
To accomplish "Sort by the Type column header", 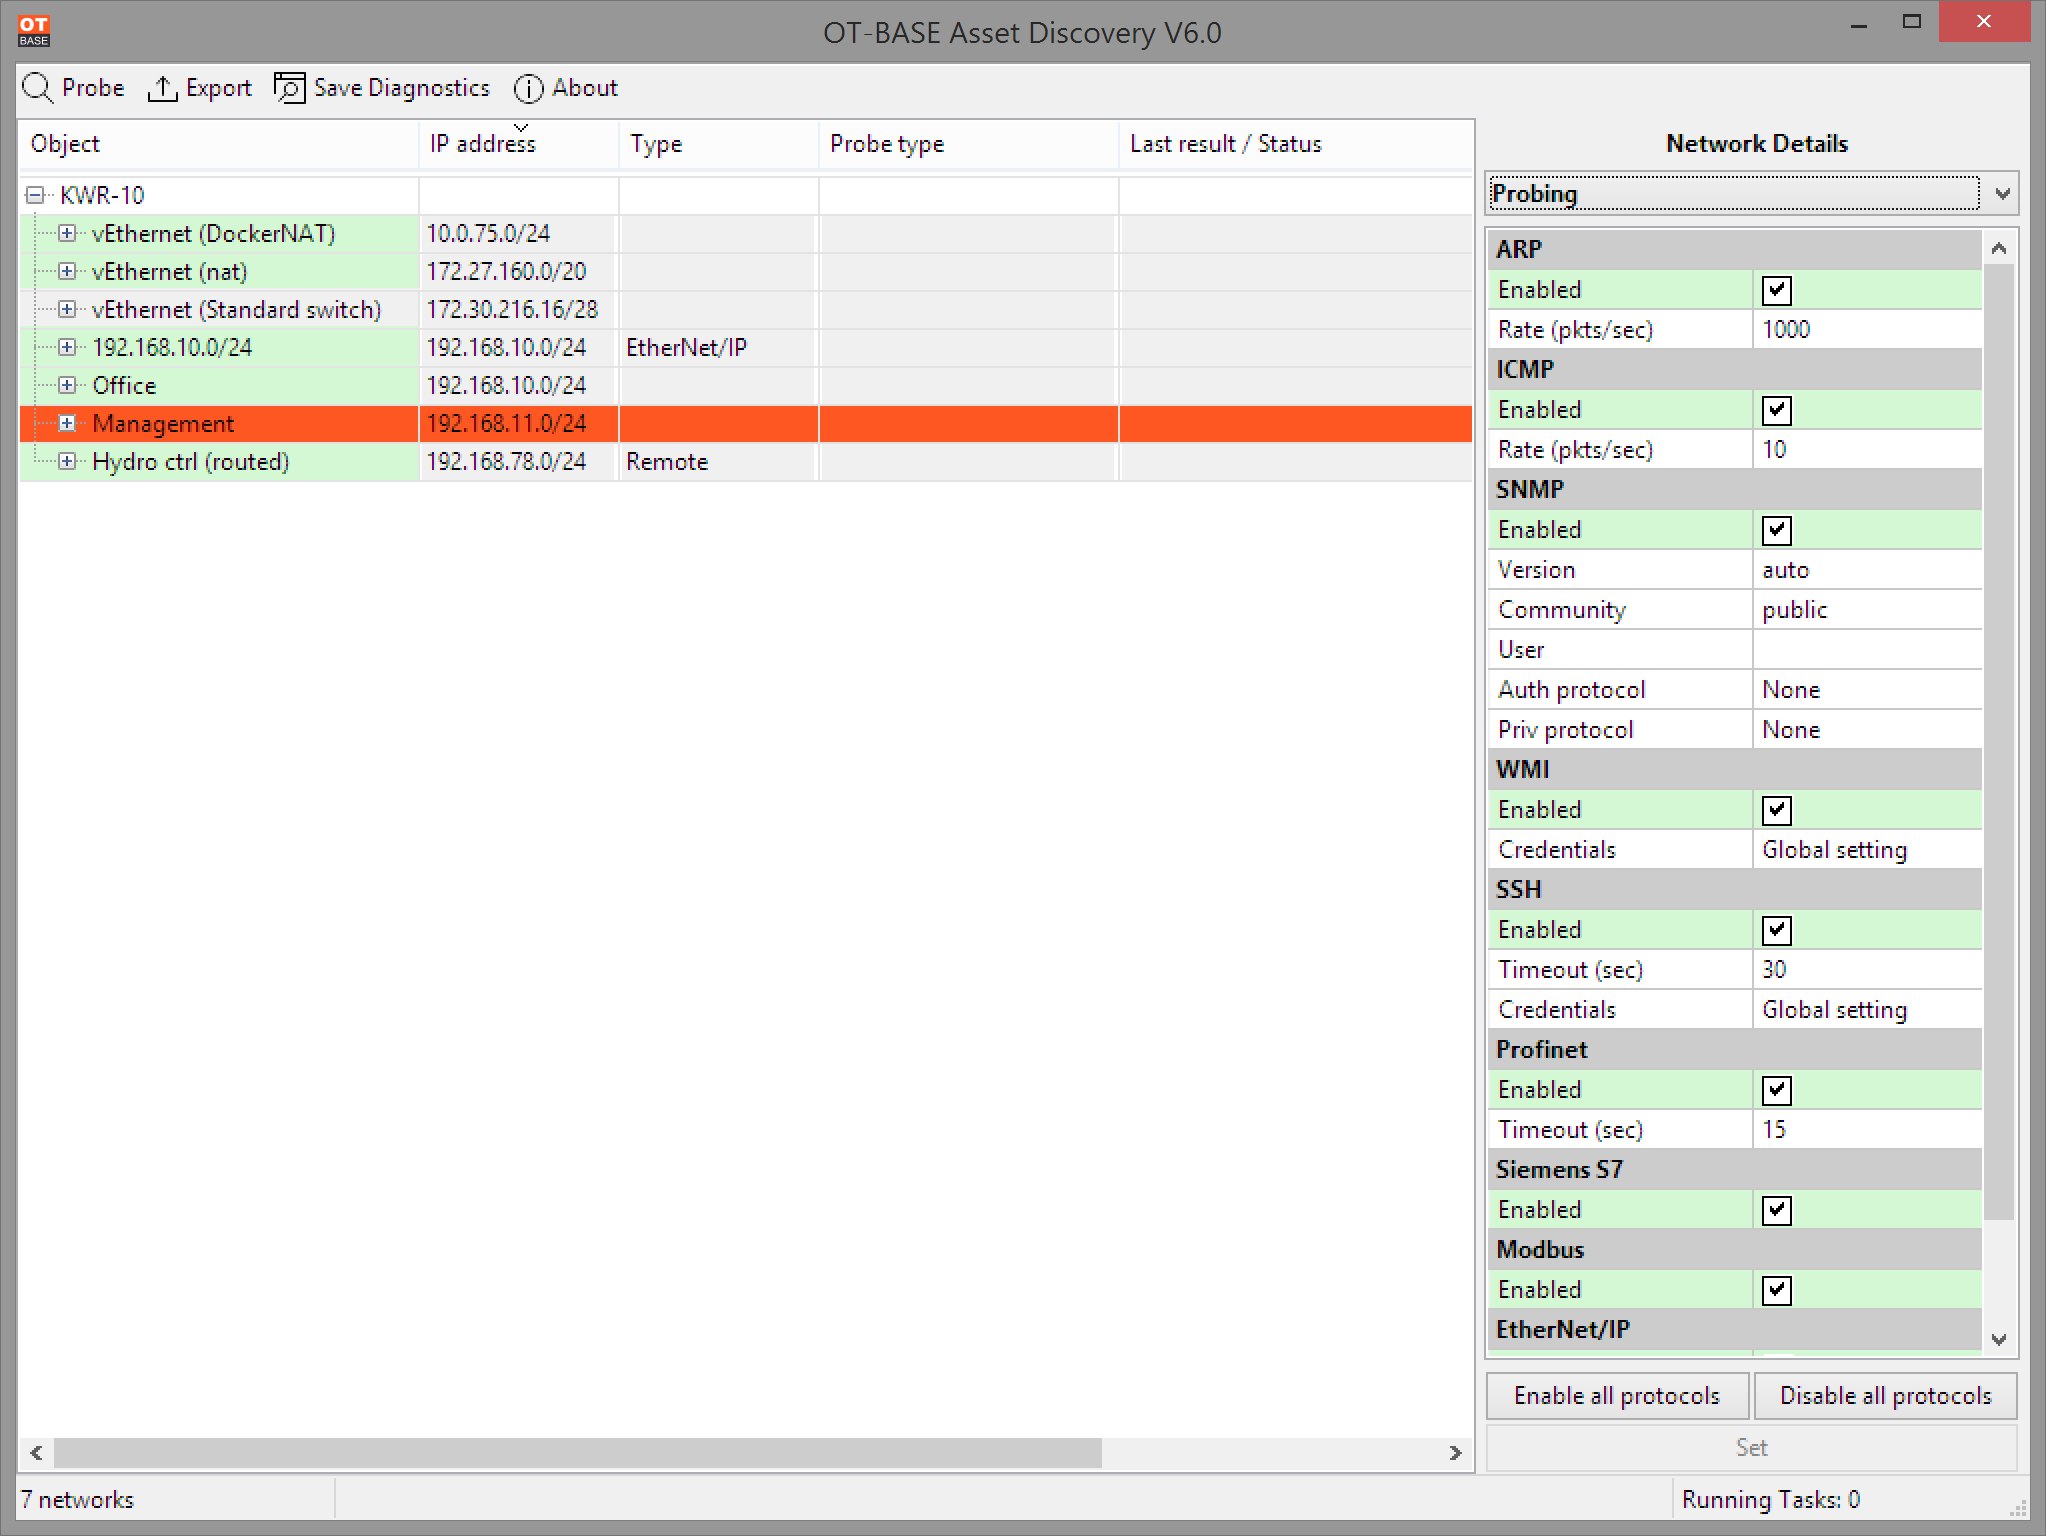I will (719, 144).
